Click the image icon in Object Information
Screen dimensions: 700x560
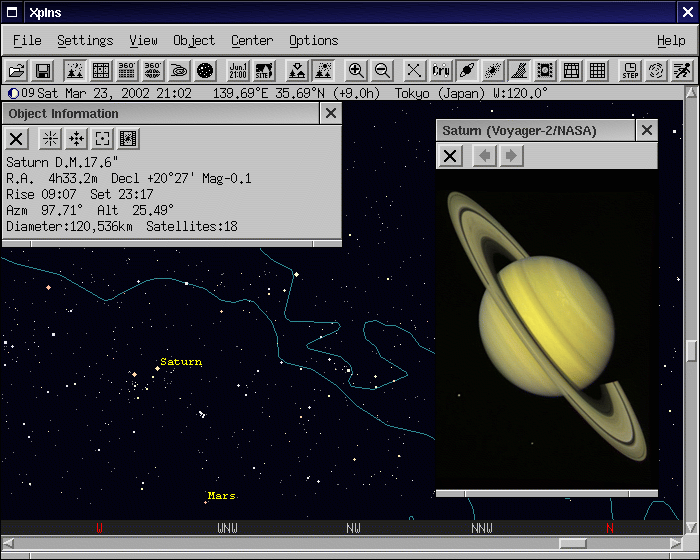point(129,139)
